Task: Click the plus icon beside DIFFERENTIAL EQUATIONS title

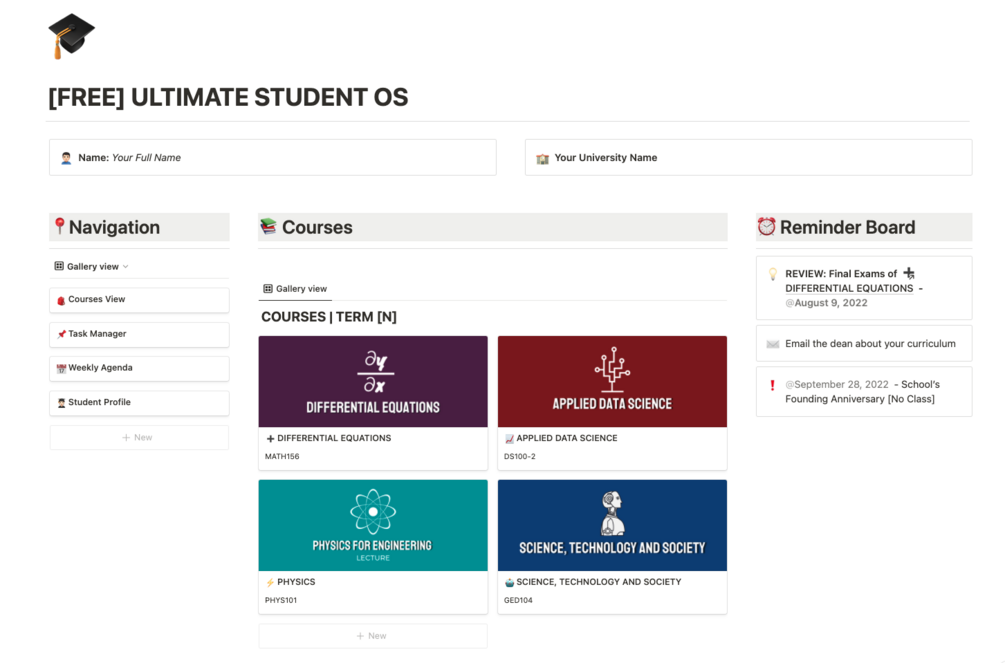Action: tap(270, 439)
